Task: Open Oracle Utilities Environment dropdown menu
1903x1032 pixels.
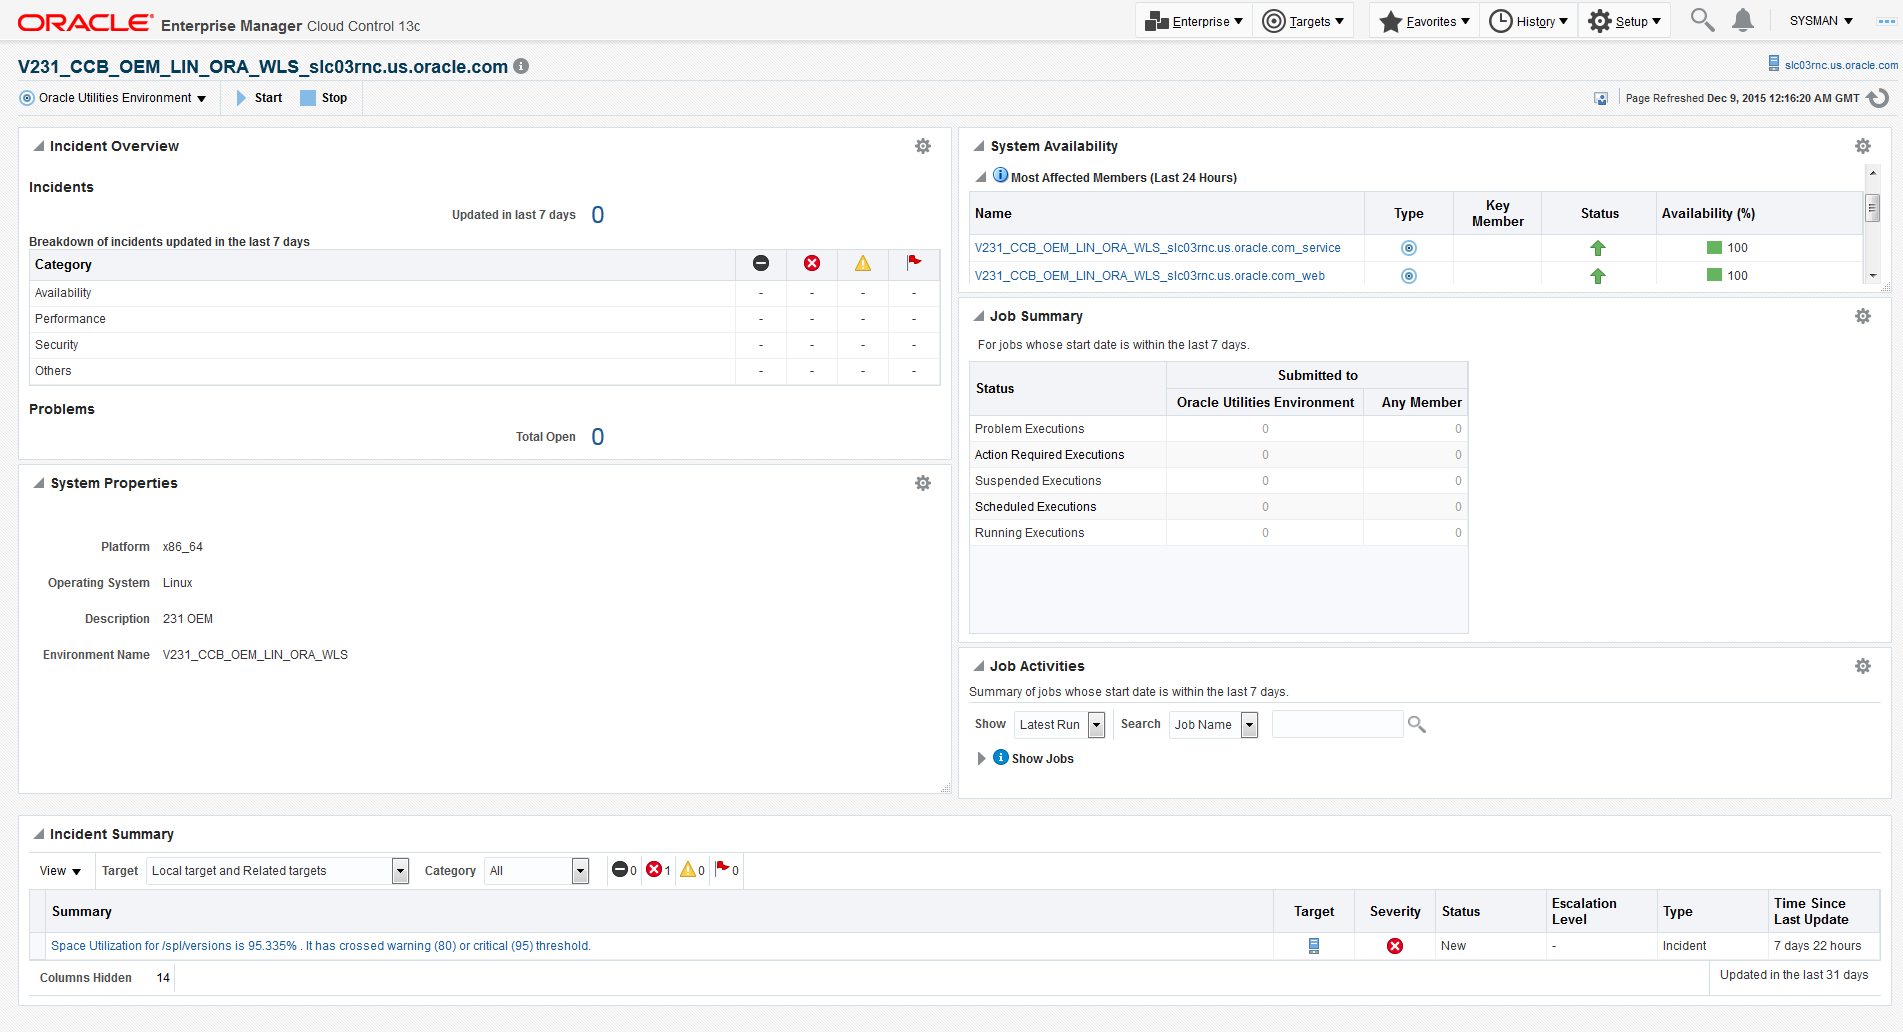Action: coord(113,98)
